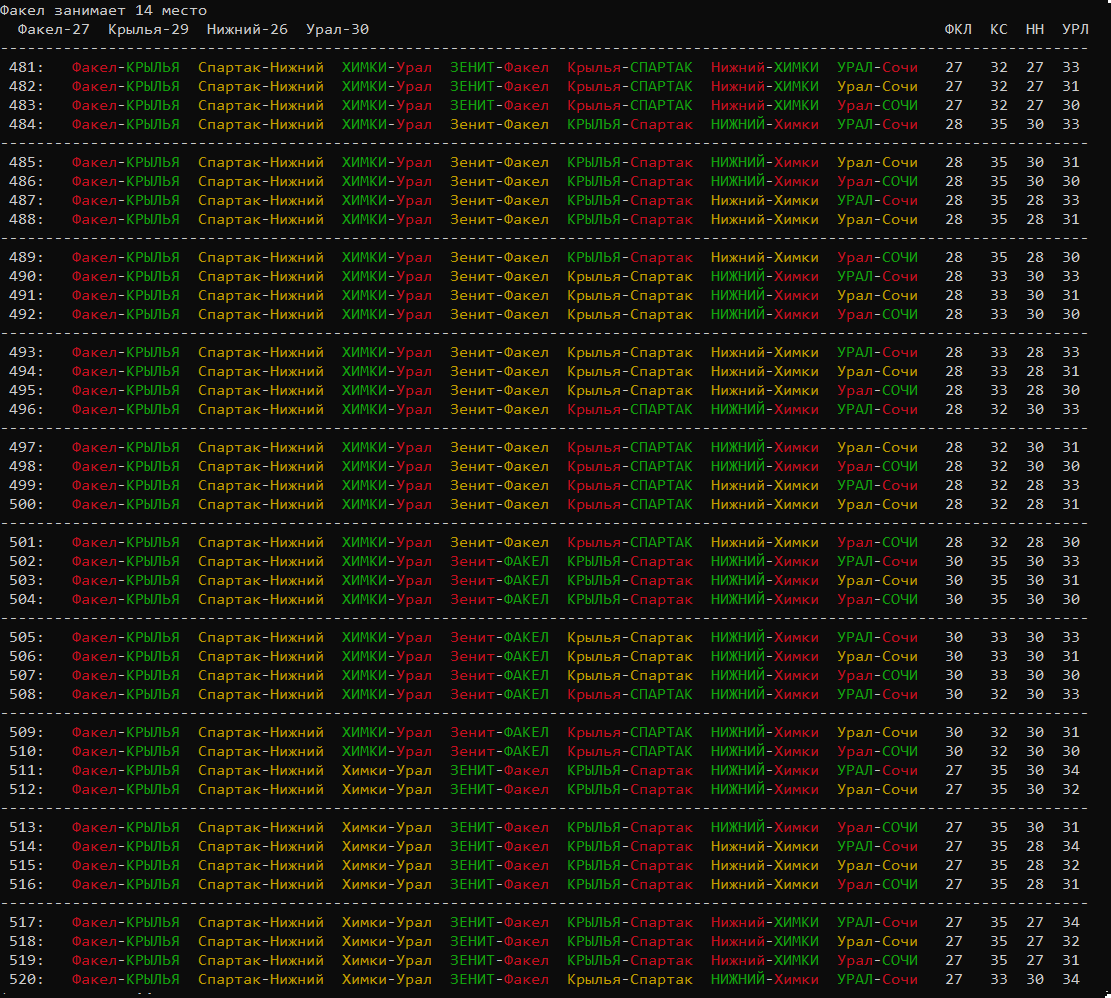This screenshot has width=1111, height=998.
Task: Select "Нижний-ХИМКИ" in row 483
Action: [765, 106]
